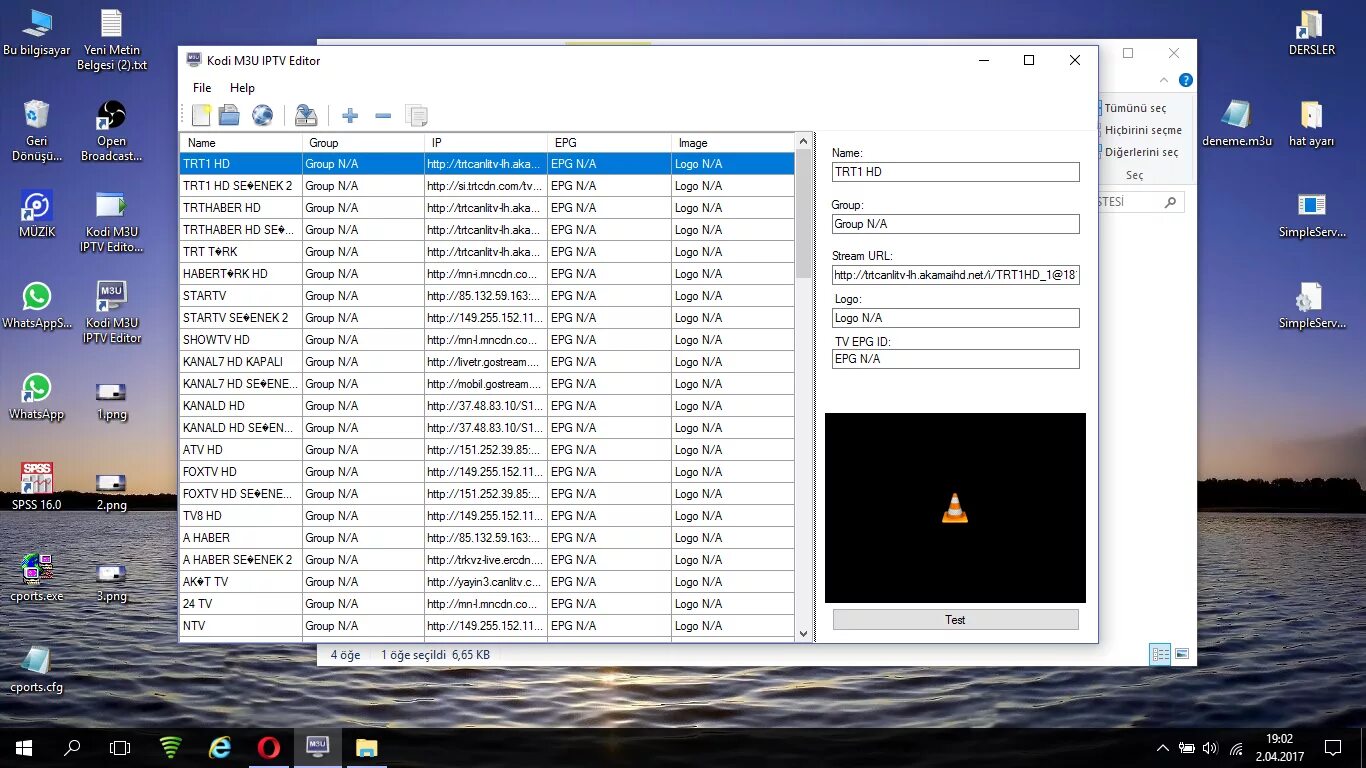
Task: Select the STARTV channel row
Action: (487, 296)
